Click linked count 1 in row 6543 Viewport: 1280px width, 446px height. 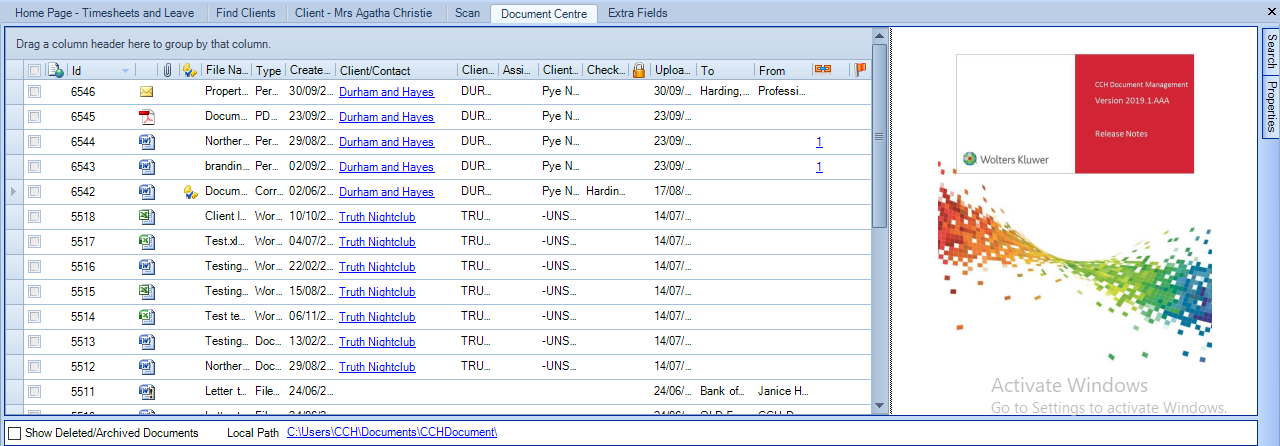tap(819, 166)
